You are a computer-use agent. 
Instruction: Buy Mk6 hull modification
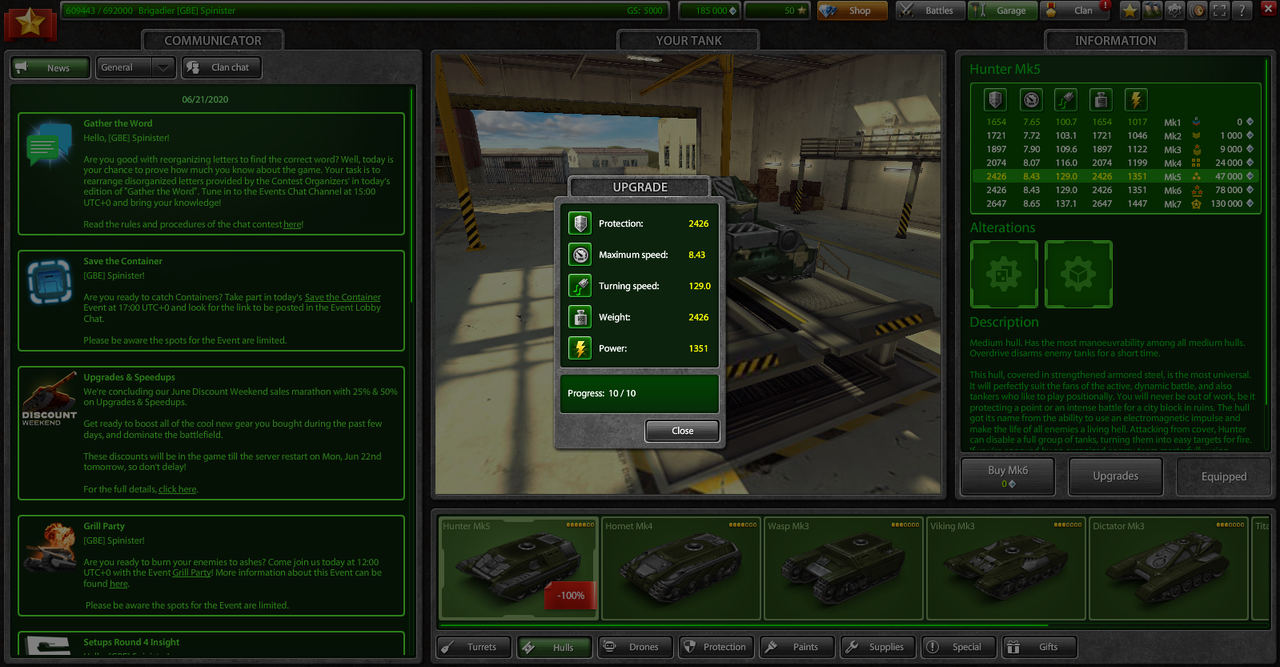pos(1008,477)
